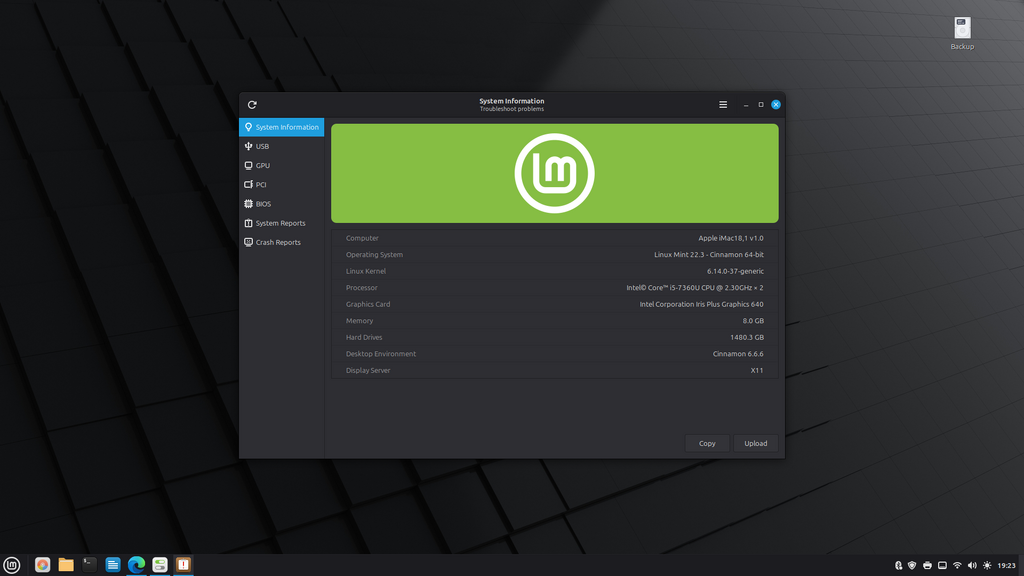The width and height of the screenshot is (1024, 576).
Task: Select the 'Apple iMac18,1 v1.0' value
Action: pos(731,238)
